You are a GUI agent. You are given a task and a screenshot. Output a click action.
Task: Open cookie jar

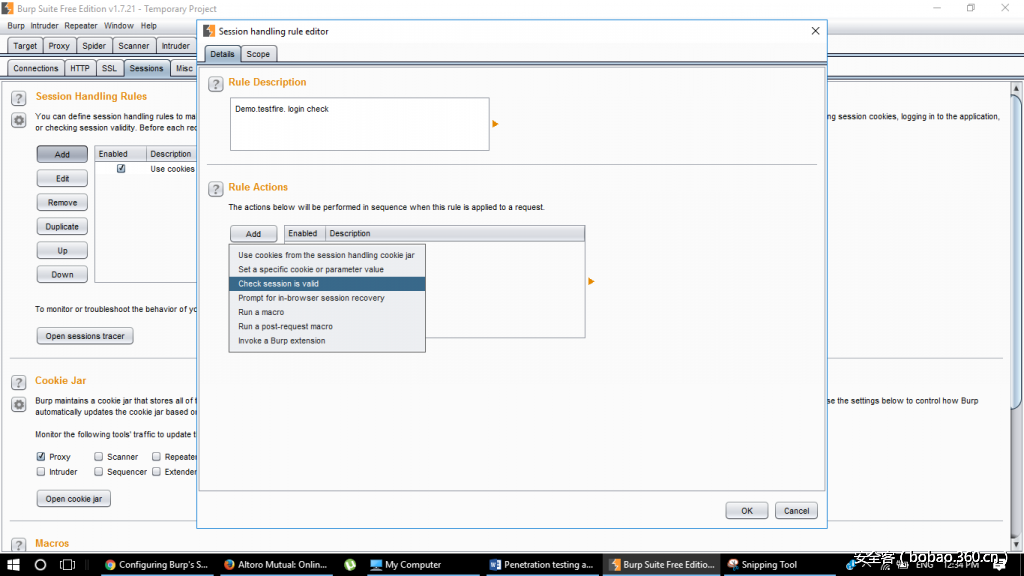pos(74,498)
